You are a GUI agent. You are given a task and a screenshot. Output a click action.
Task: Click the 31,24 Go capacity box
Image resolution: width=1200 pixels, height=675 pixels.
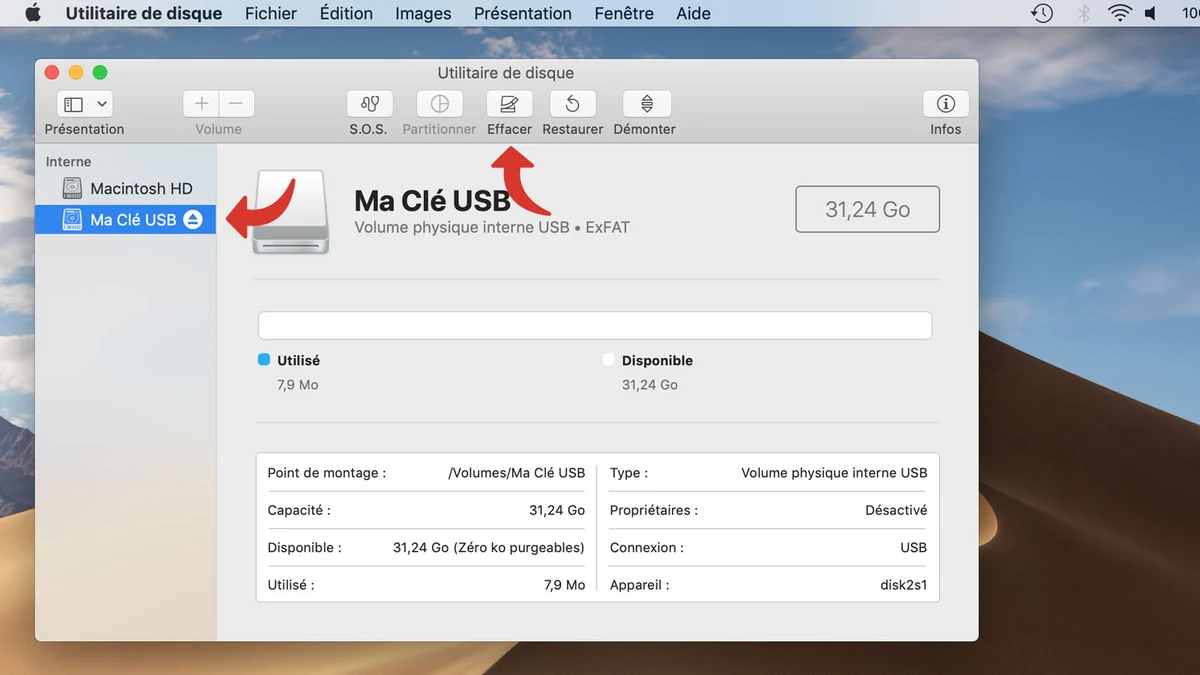[867, 209]
